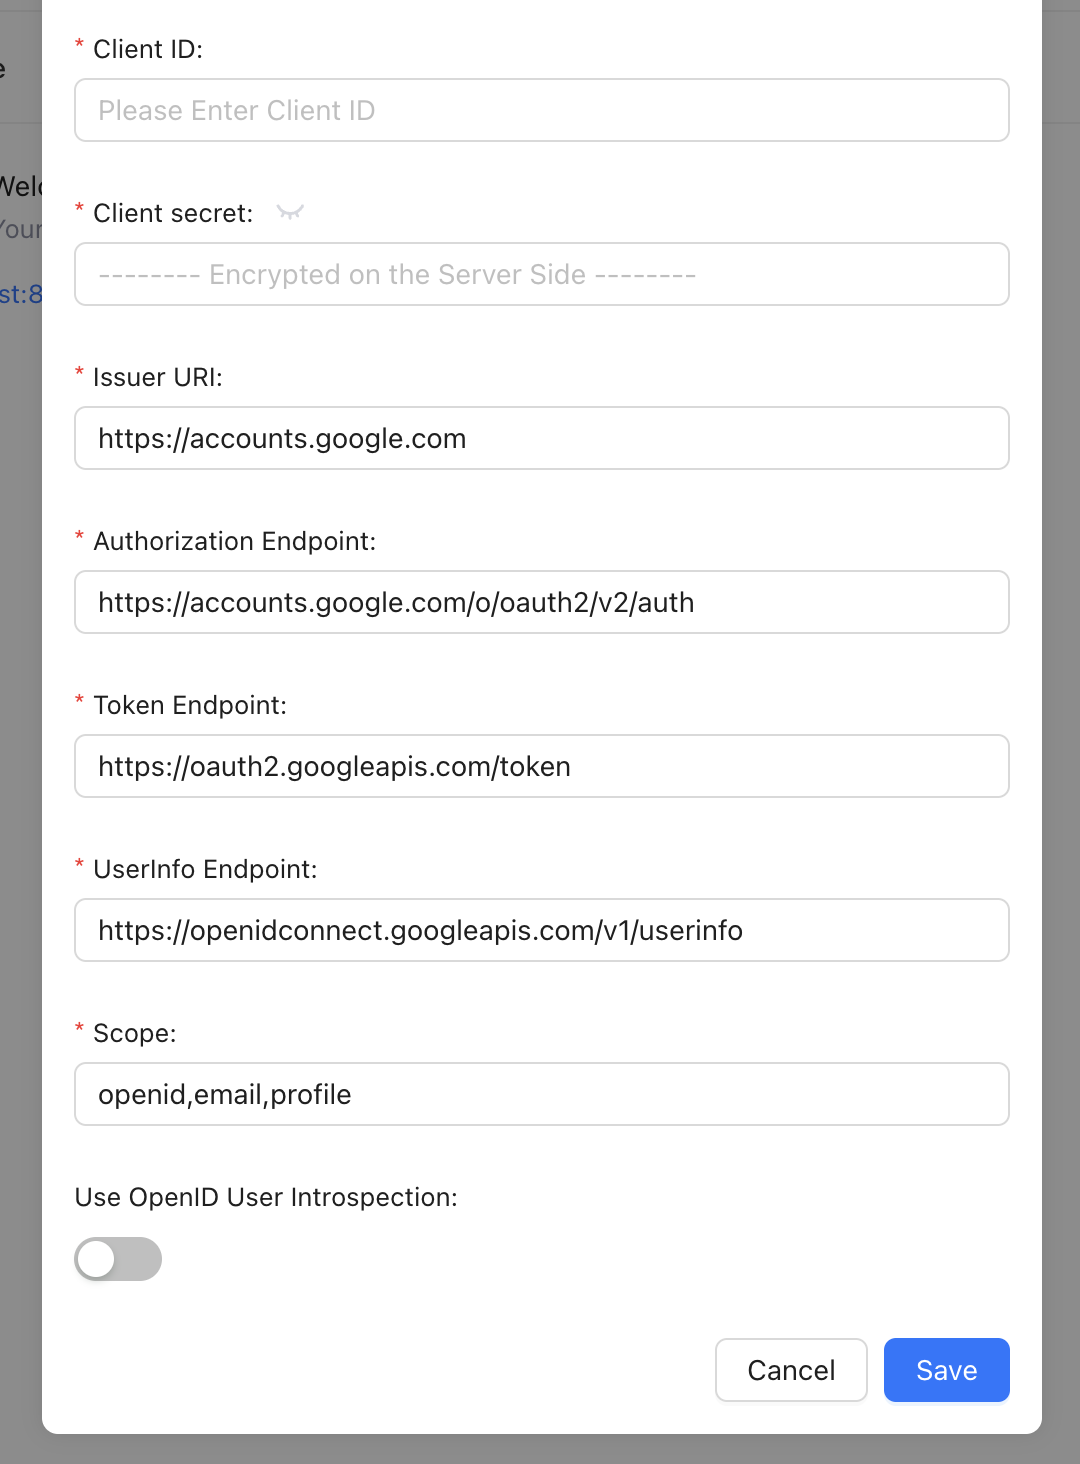1080x1464 pixels.
Task: Cancel the dialog
Action: (x=790, y=1370)
